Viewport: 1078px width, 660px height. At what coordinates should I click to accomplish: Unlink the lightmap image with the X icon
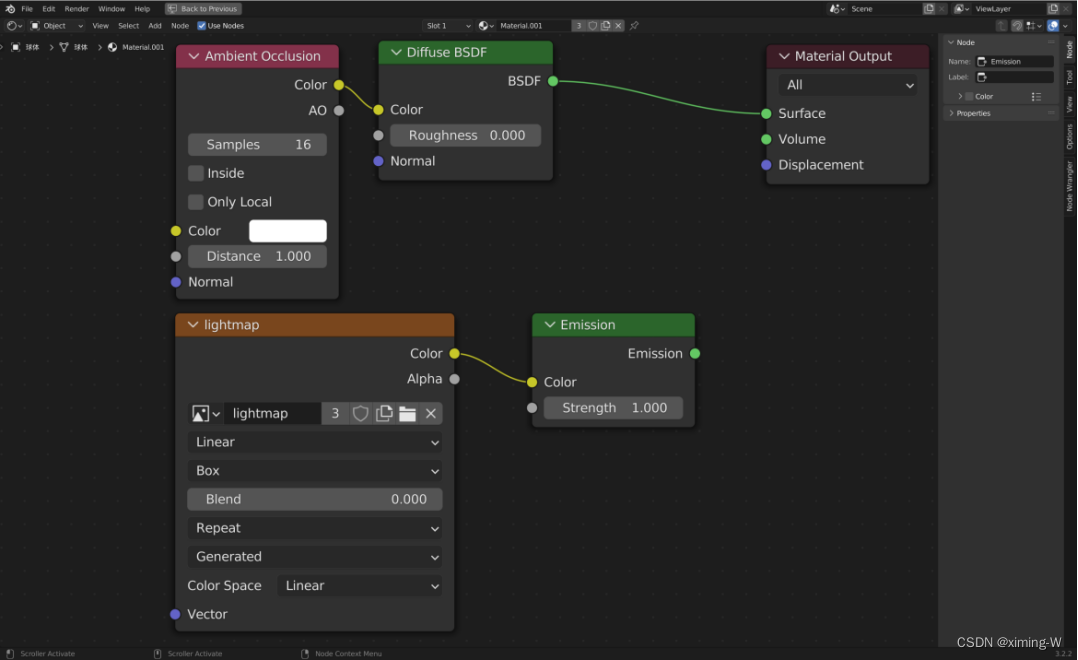430,413
